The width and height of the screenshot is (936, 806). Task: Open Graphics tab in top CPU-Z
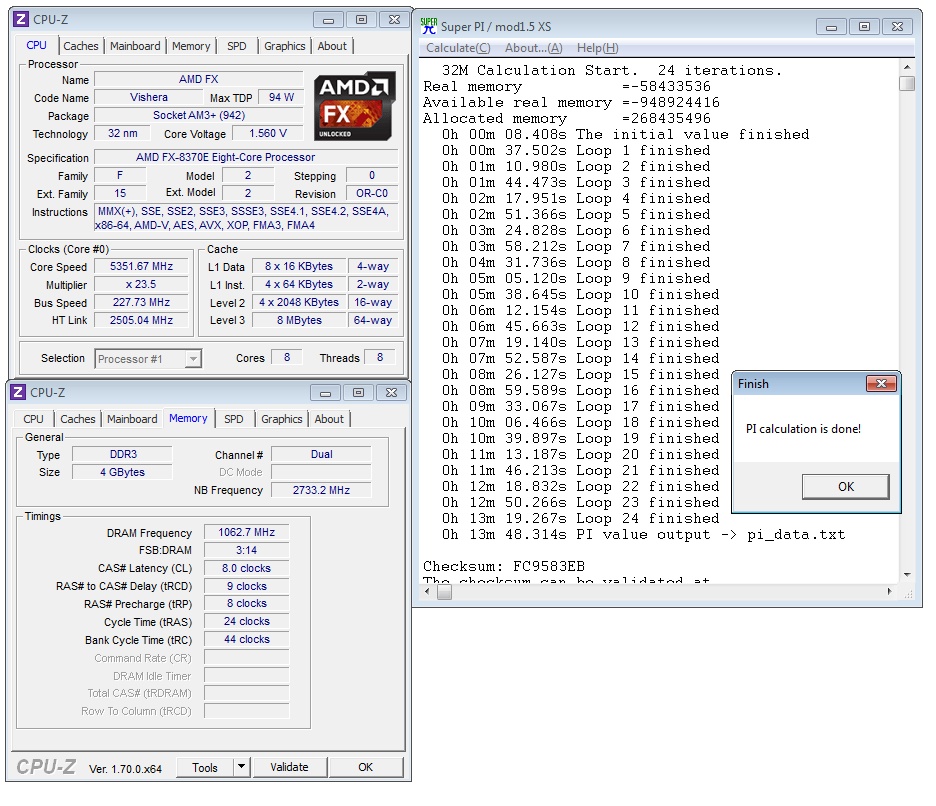tap(285, 46)
